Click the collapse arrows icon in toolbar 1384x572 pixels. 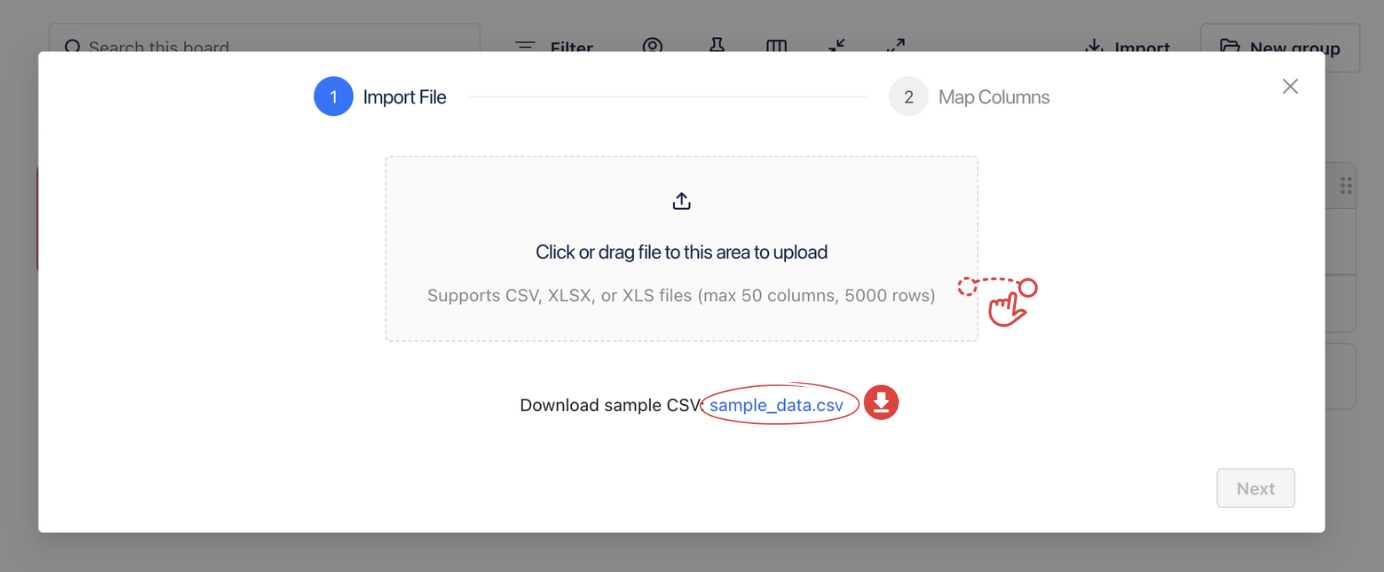[x=837, y=46]
